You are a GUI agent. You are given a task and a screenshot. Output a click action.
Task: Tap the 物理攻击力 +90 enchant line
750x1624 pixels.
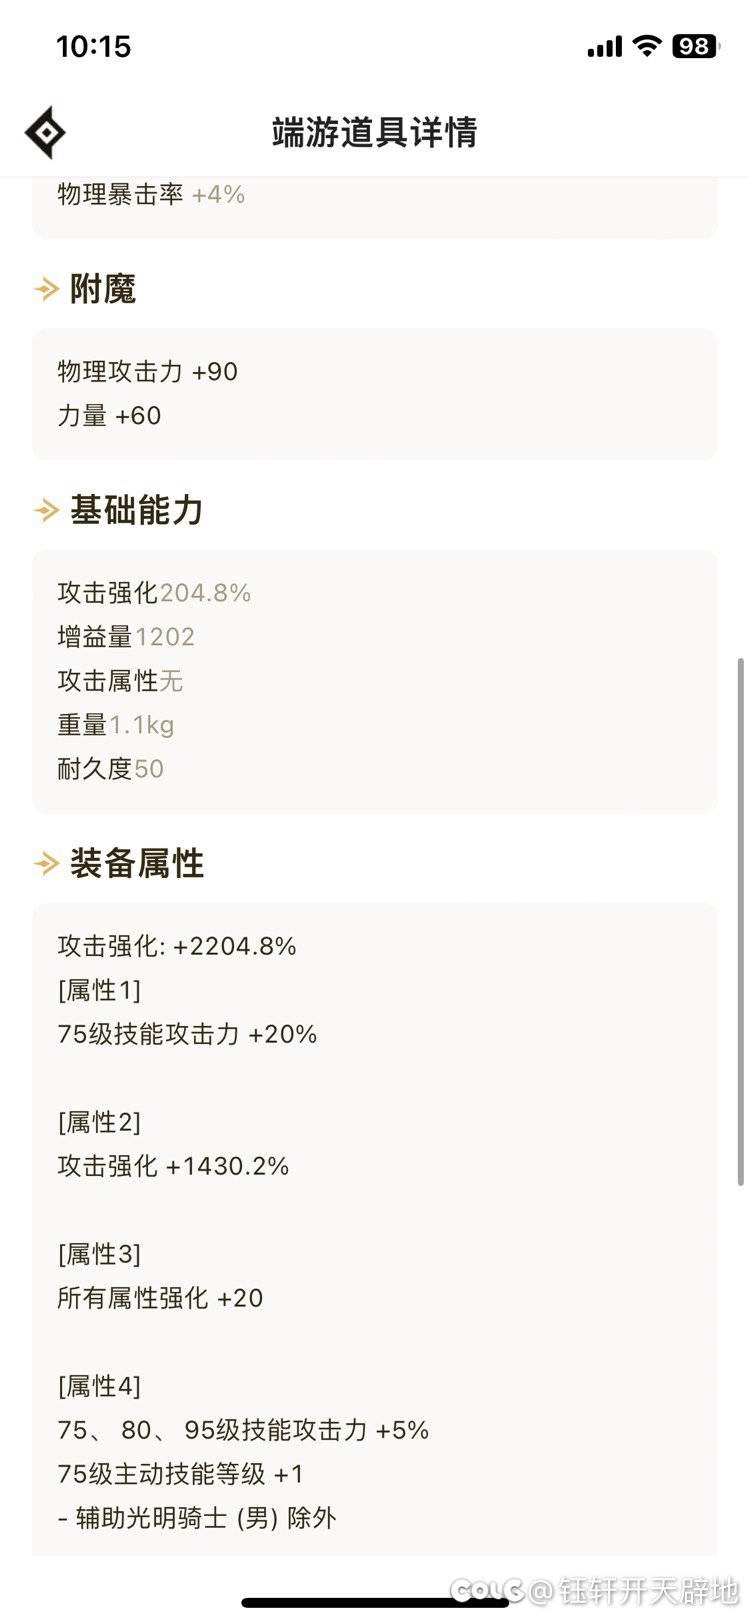tap(148, 372)
